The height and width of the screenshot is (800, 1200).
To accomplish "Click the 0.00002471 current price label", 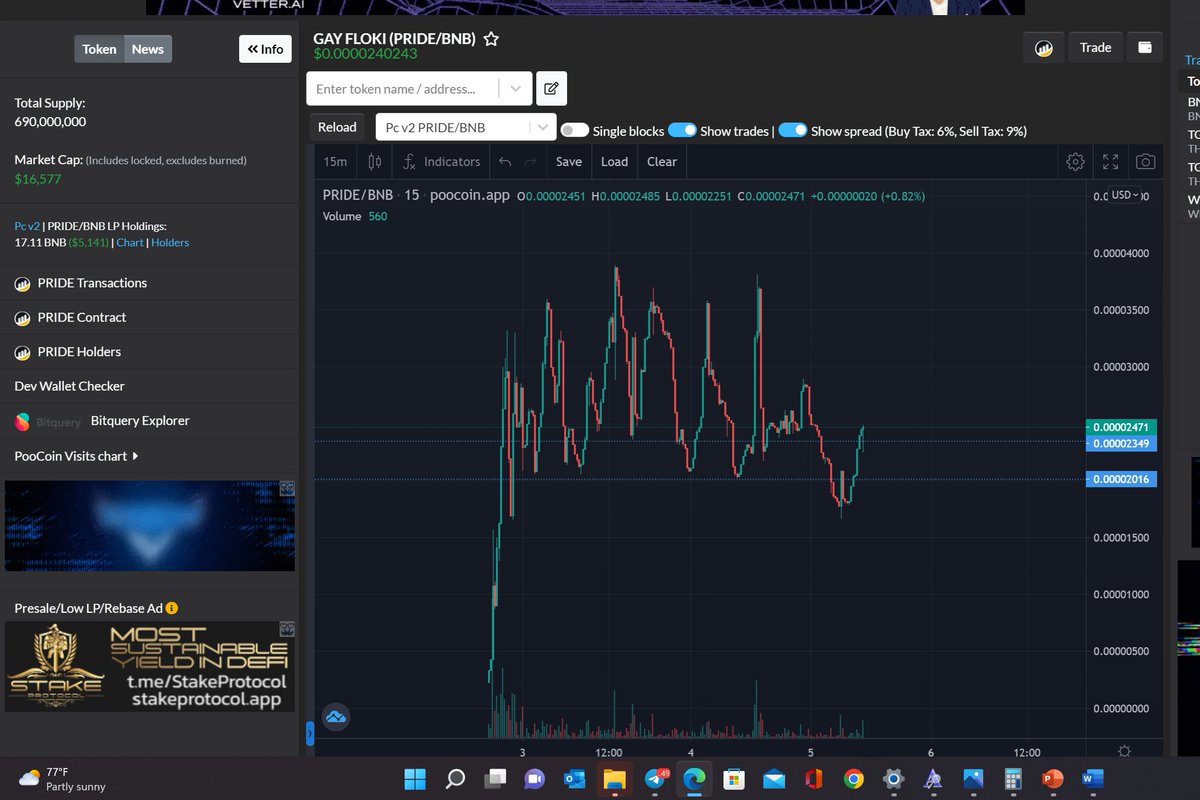I will (1122, 427).
